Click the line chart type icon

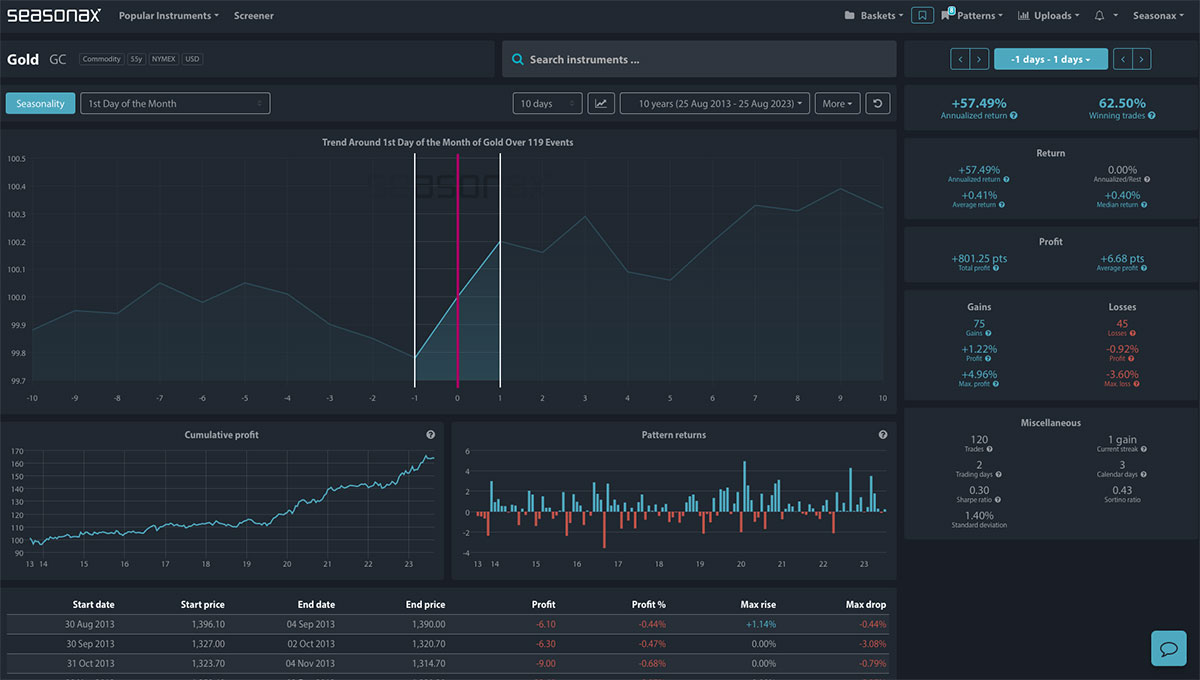coord(601,103)
